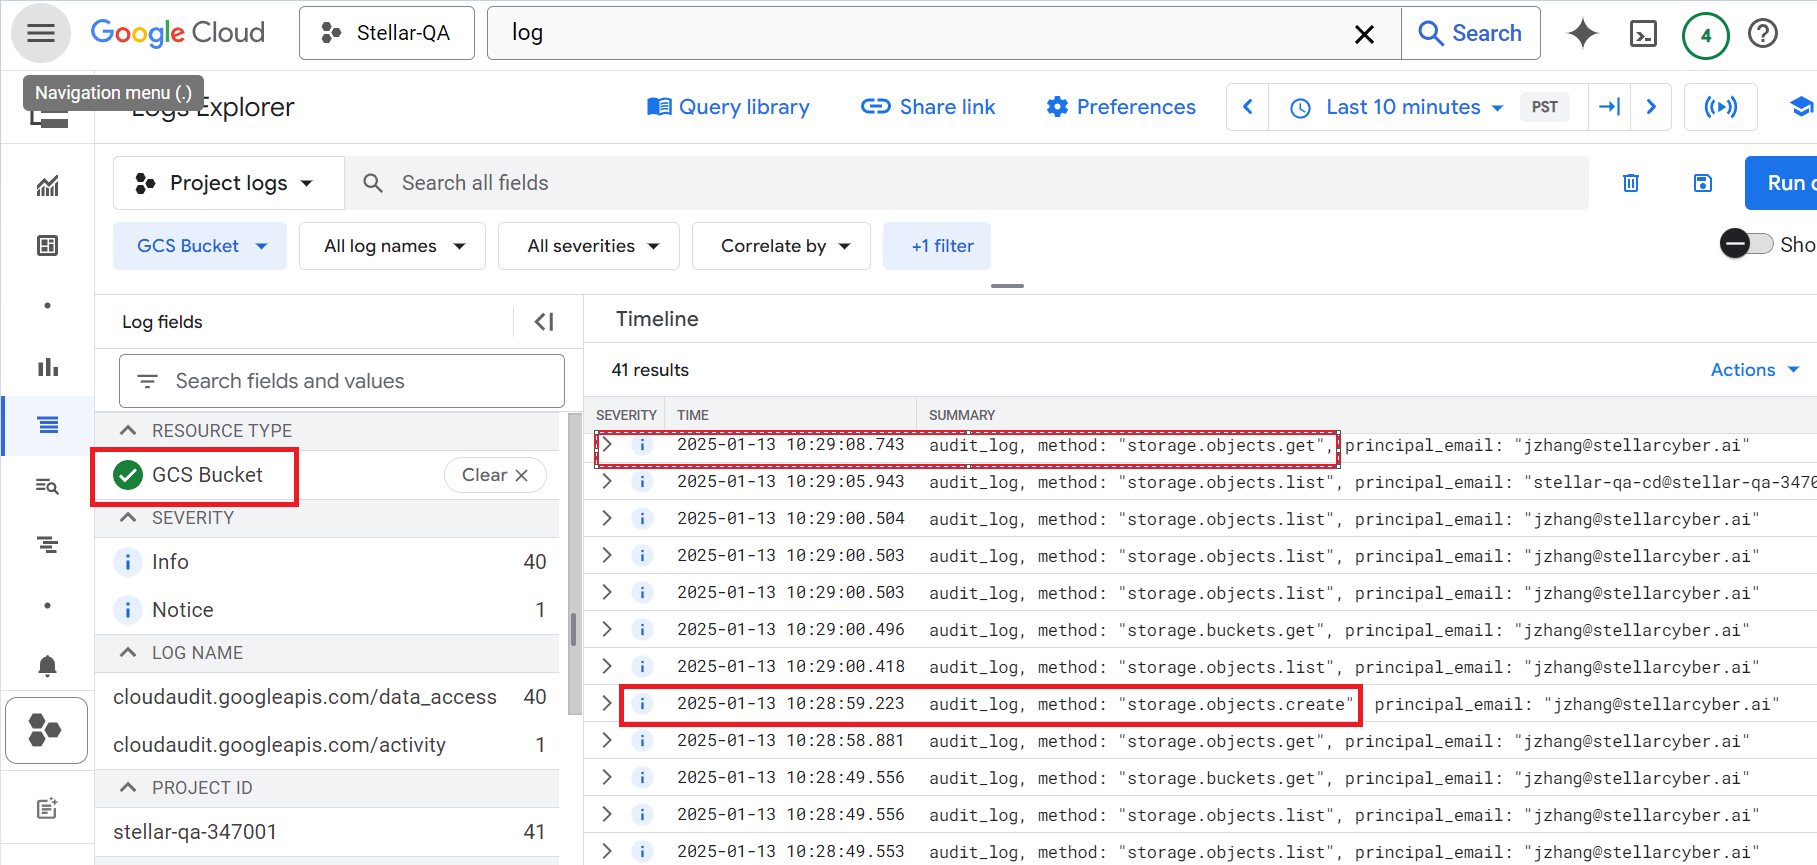
Task: Click the save query icon
Action: coord(1702,183)
